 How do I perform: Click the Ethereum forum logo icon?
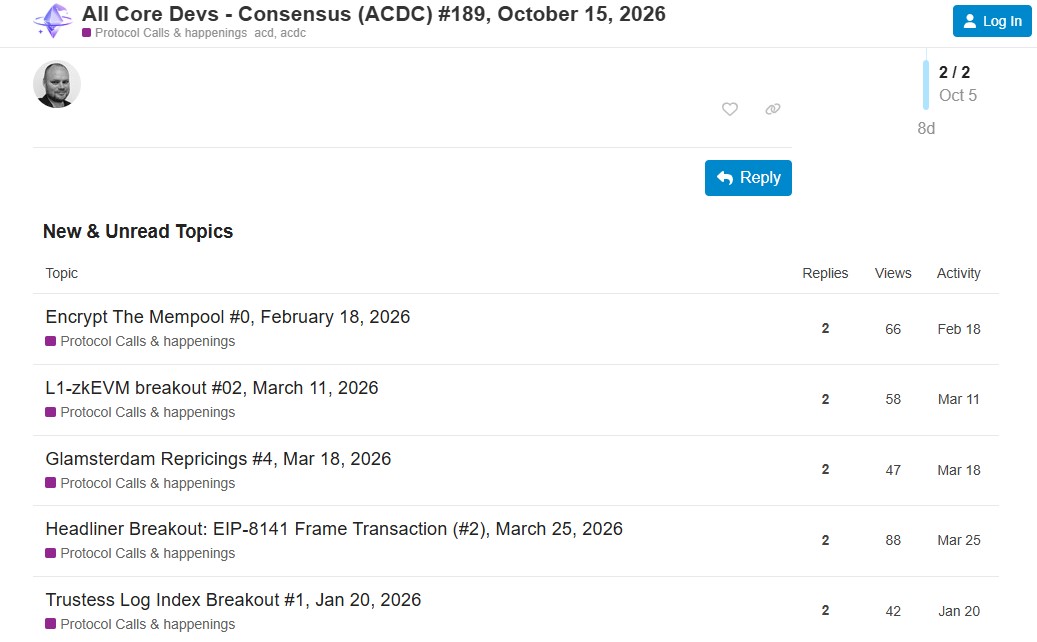pyautogui.click(x=53, y=21)
